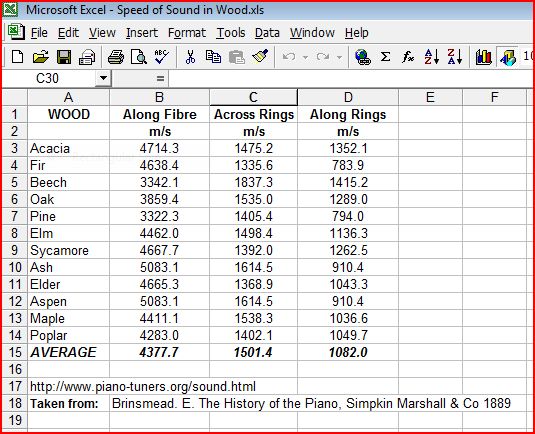
Task: Click the piano-tuners.org sound.html link cell
Action: pyautogui.click(x=143, y=387)
